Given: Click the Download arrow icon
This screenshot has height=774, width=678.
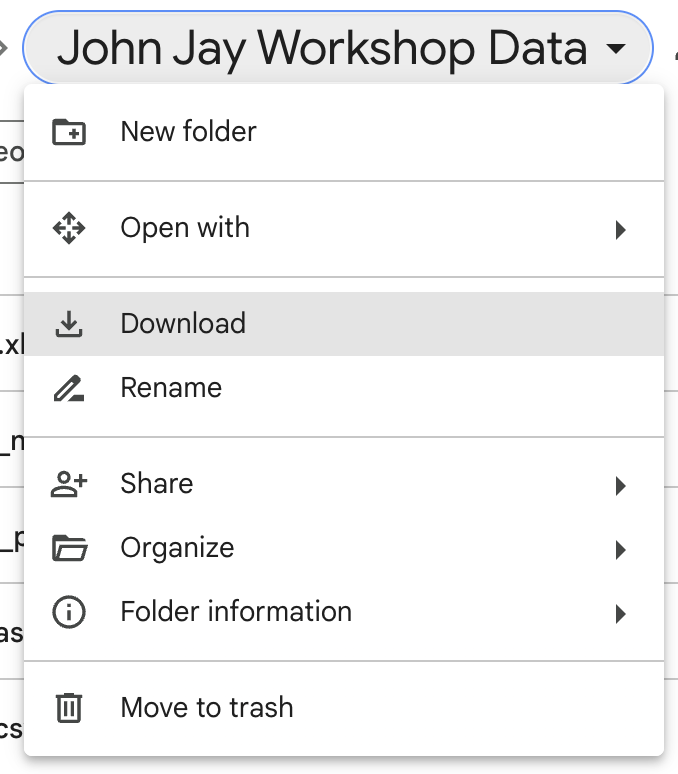Looking at the screenshot, I should (x=69, y=324).
